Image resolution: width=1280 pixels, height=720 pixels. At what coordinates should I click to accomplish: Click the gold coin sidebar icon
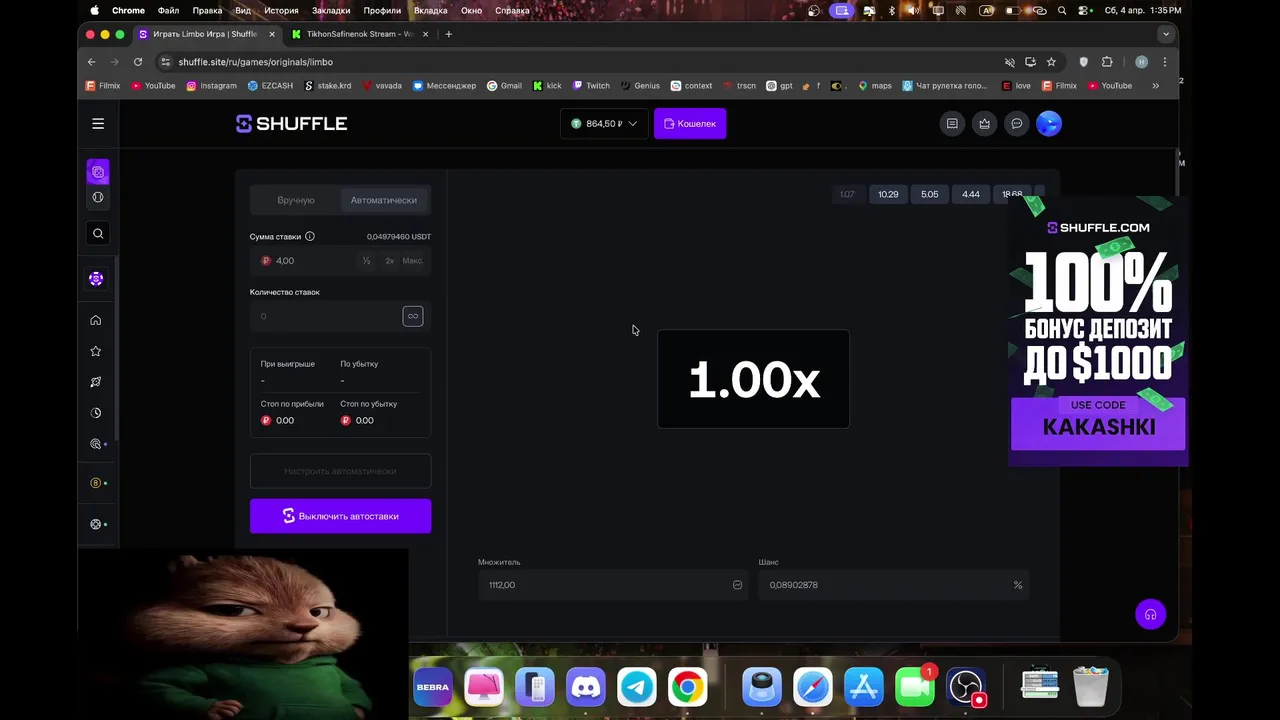[96, 483]
